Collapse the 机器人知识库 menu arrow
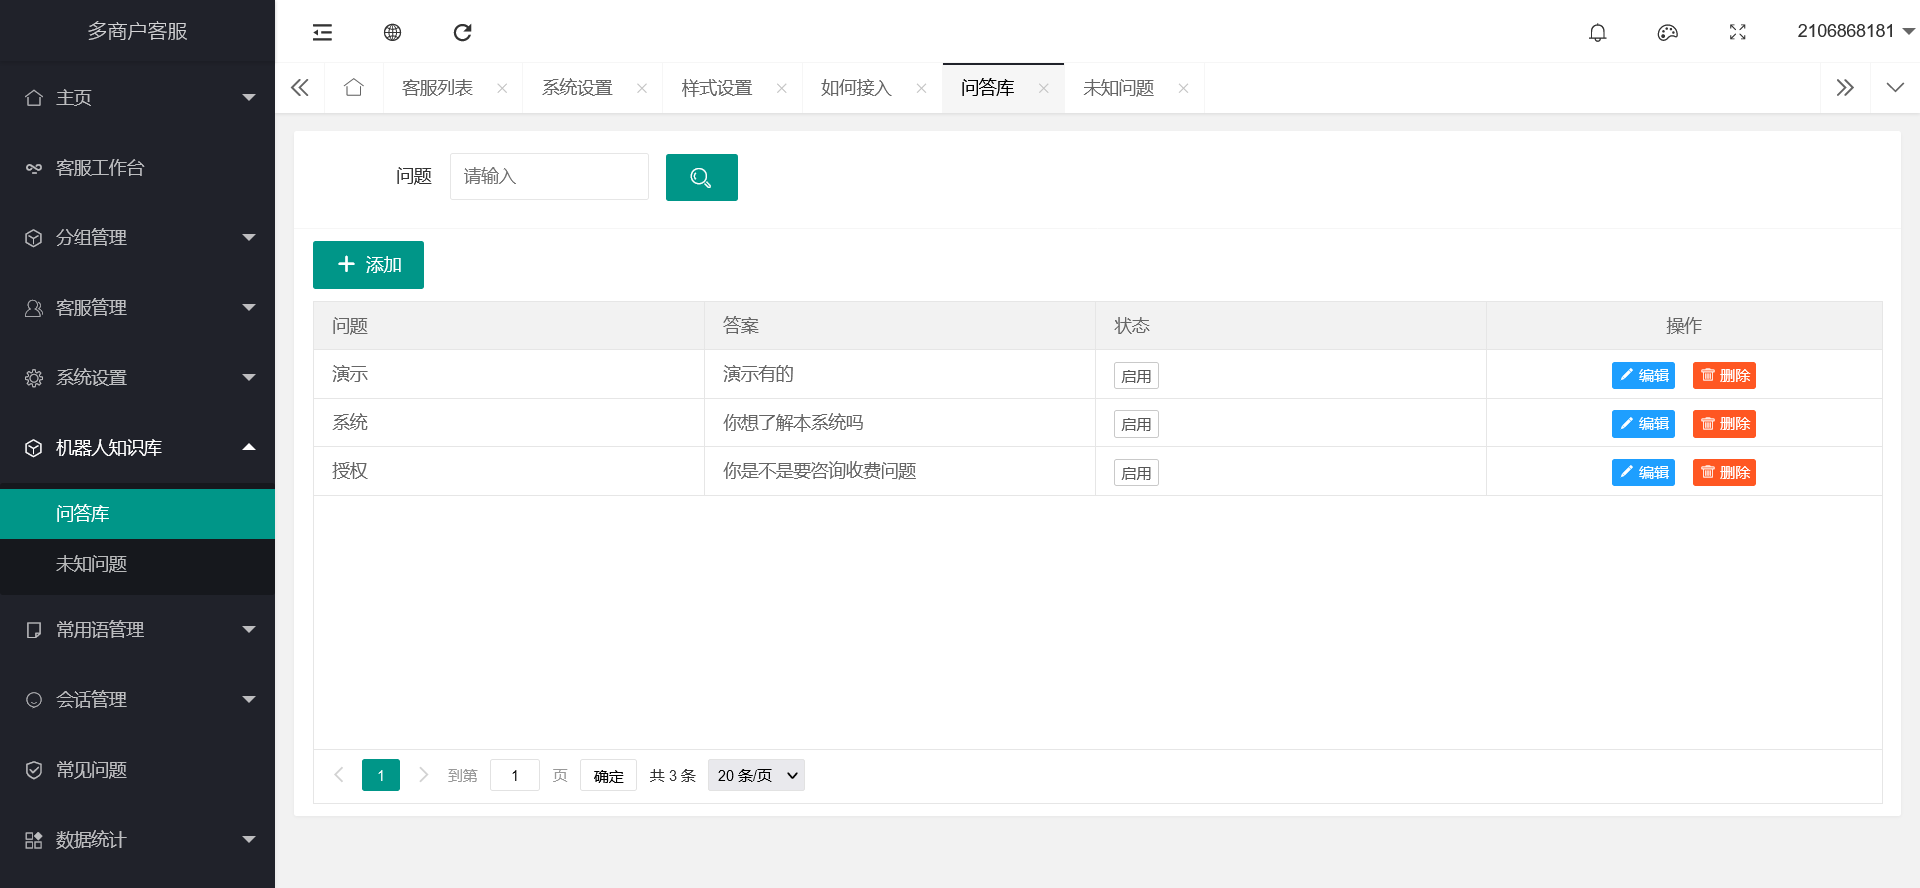1920x888 pixels. pos(249,447)
